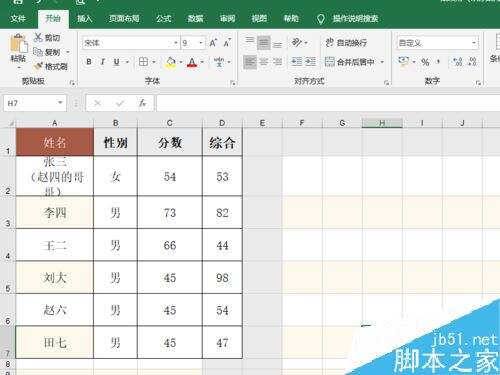The image size is (500, 375).
Task: Open the 文件 File menu
Action: (x=18, y=19)
